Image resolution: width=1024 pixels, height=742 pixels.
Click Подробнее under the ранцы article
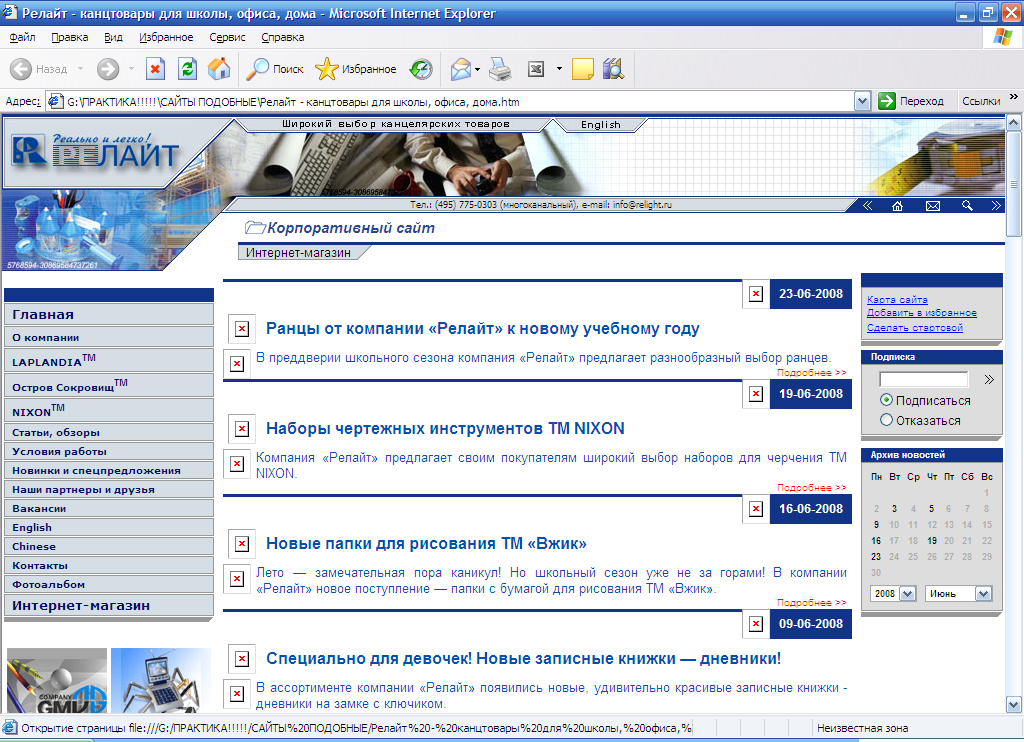(x=811, y=372)
